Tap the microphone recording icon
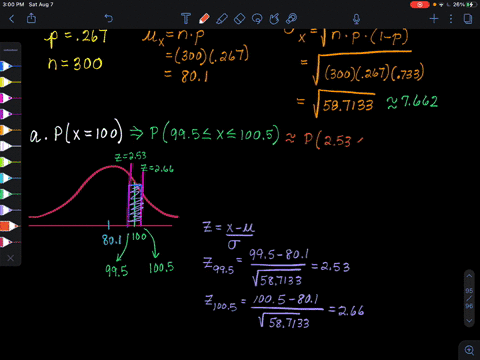 [356, 19]
